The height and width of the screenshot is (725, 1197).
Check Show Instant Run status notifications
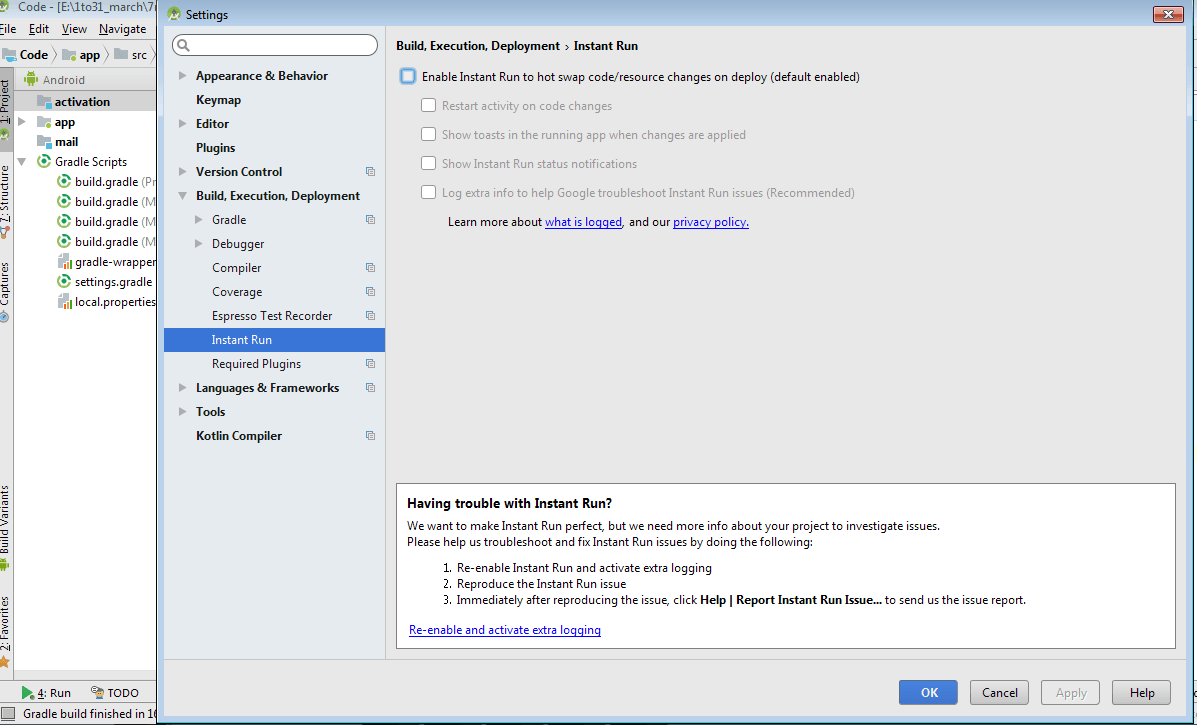[x=428, y=164]
